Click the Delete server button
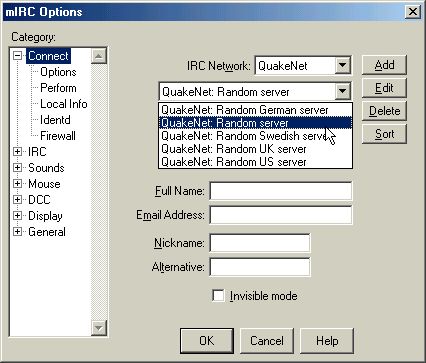426x363 pixels. click(x=384, y=111)
